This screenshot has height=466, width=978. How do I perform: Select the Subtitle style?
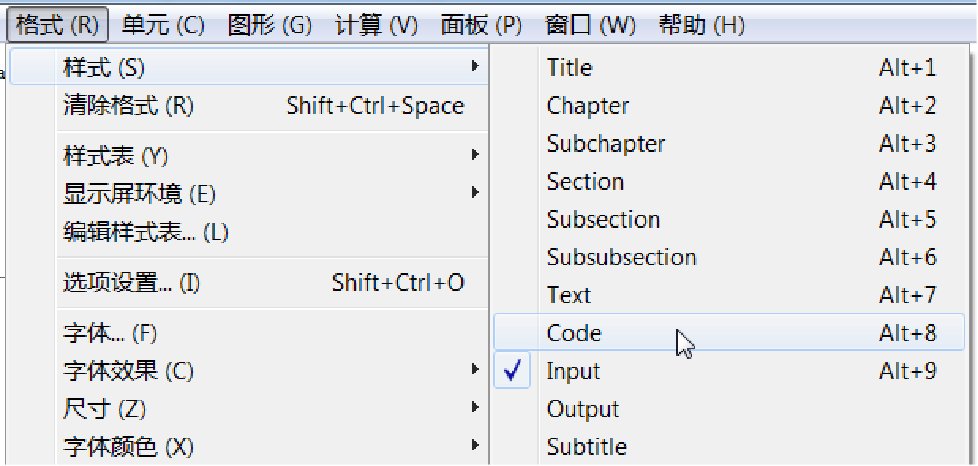(729, 447)
